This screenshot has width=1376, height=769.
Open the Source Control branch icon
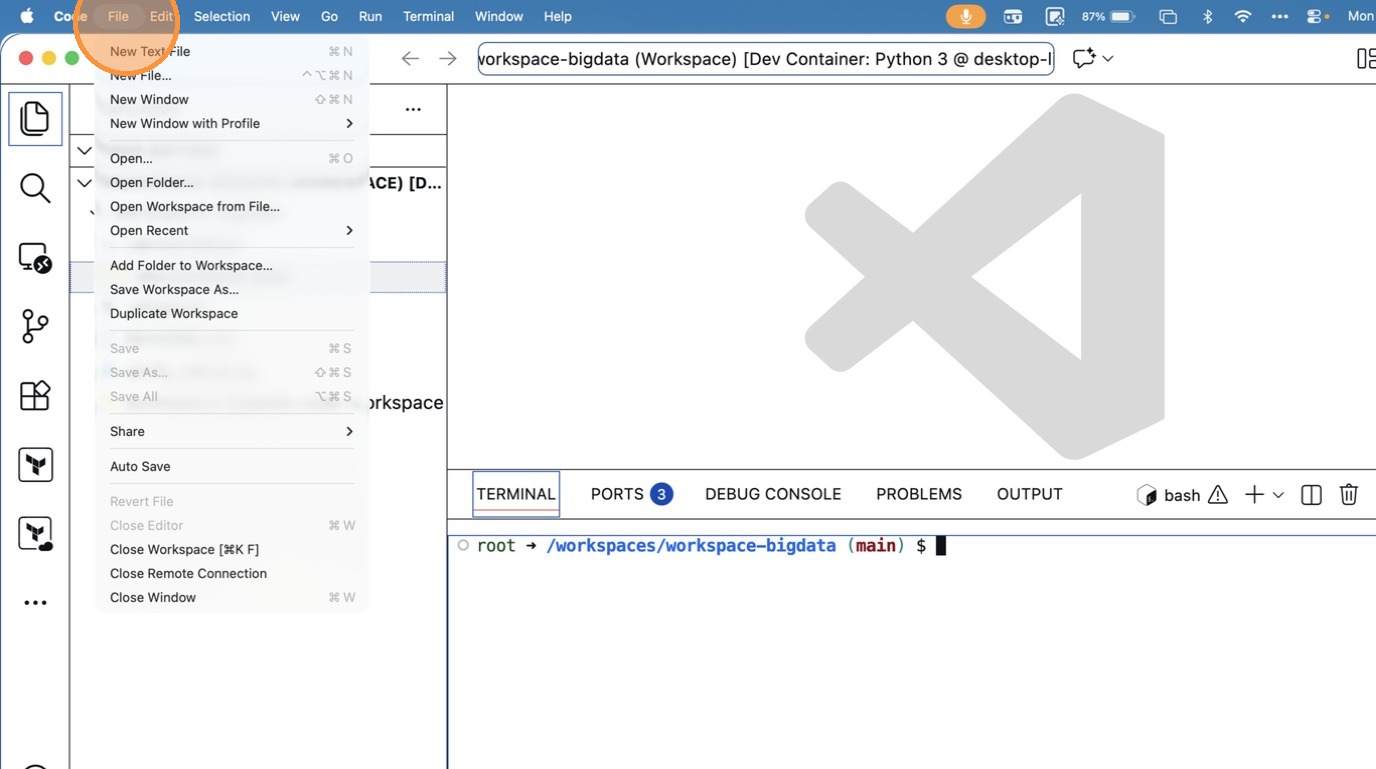tap(35, 326)
